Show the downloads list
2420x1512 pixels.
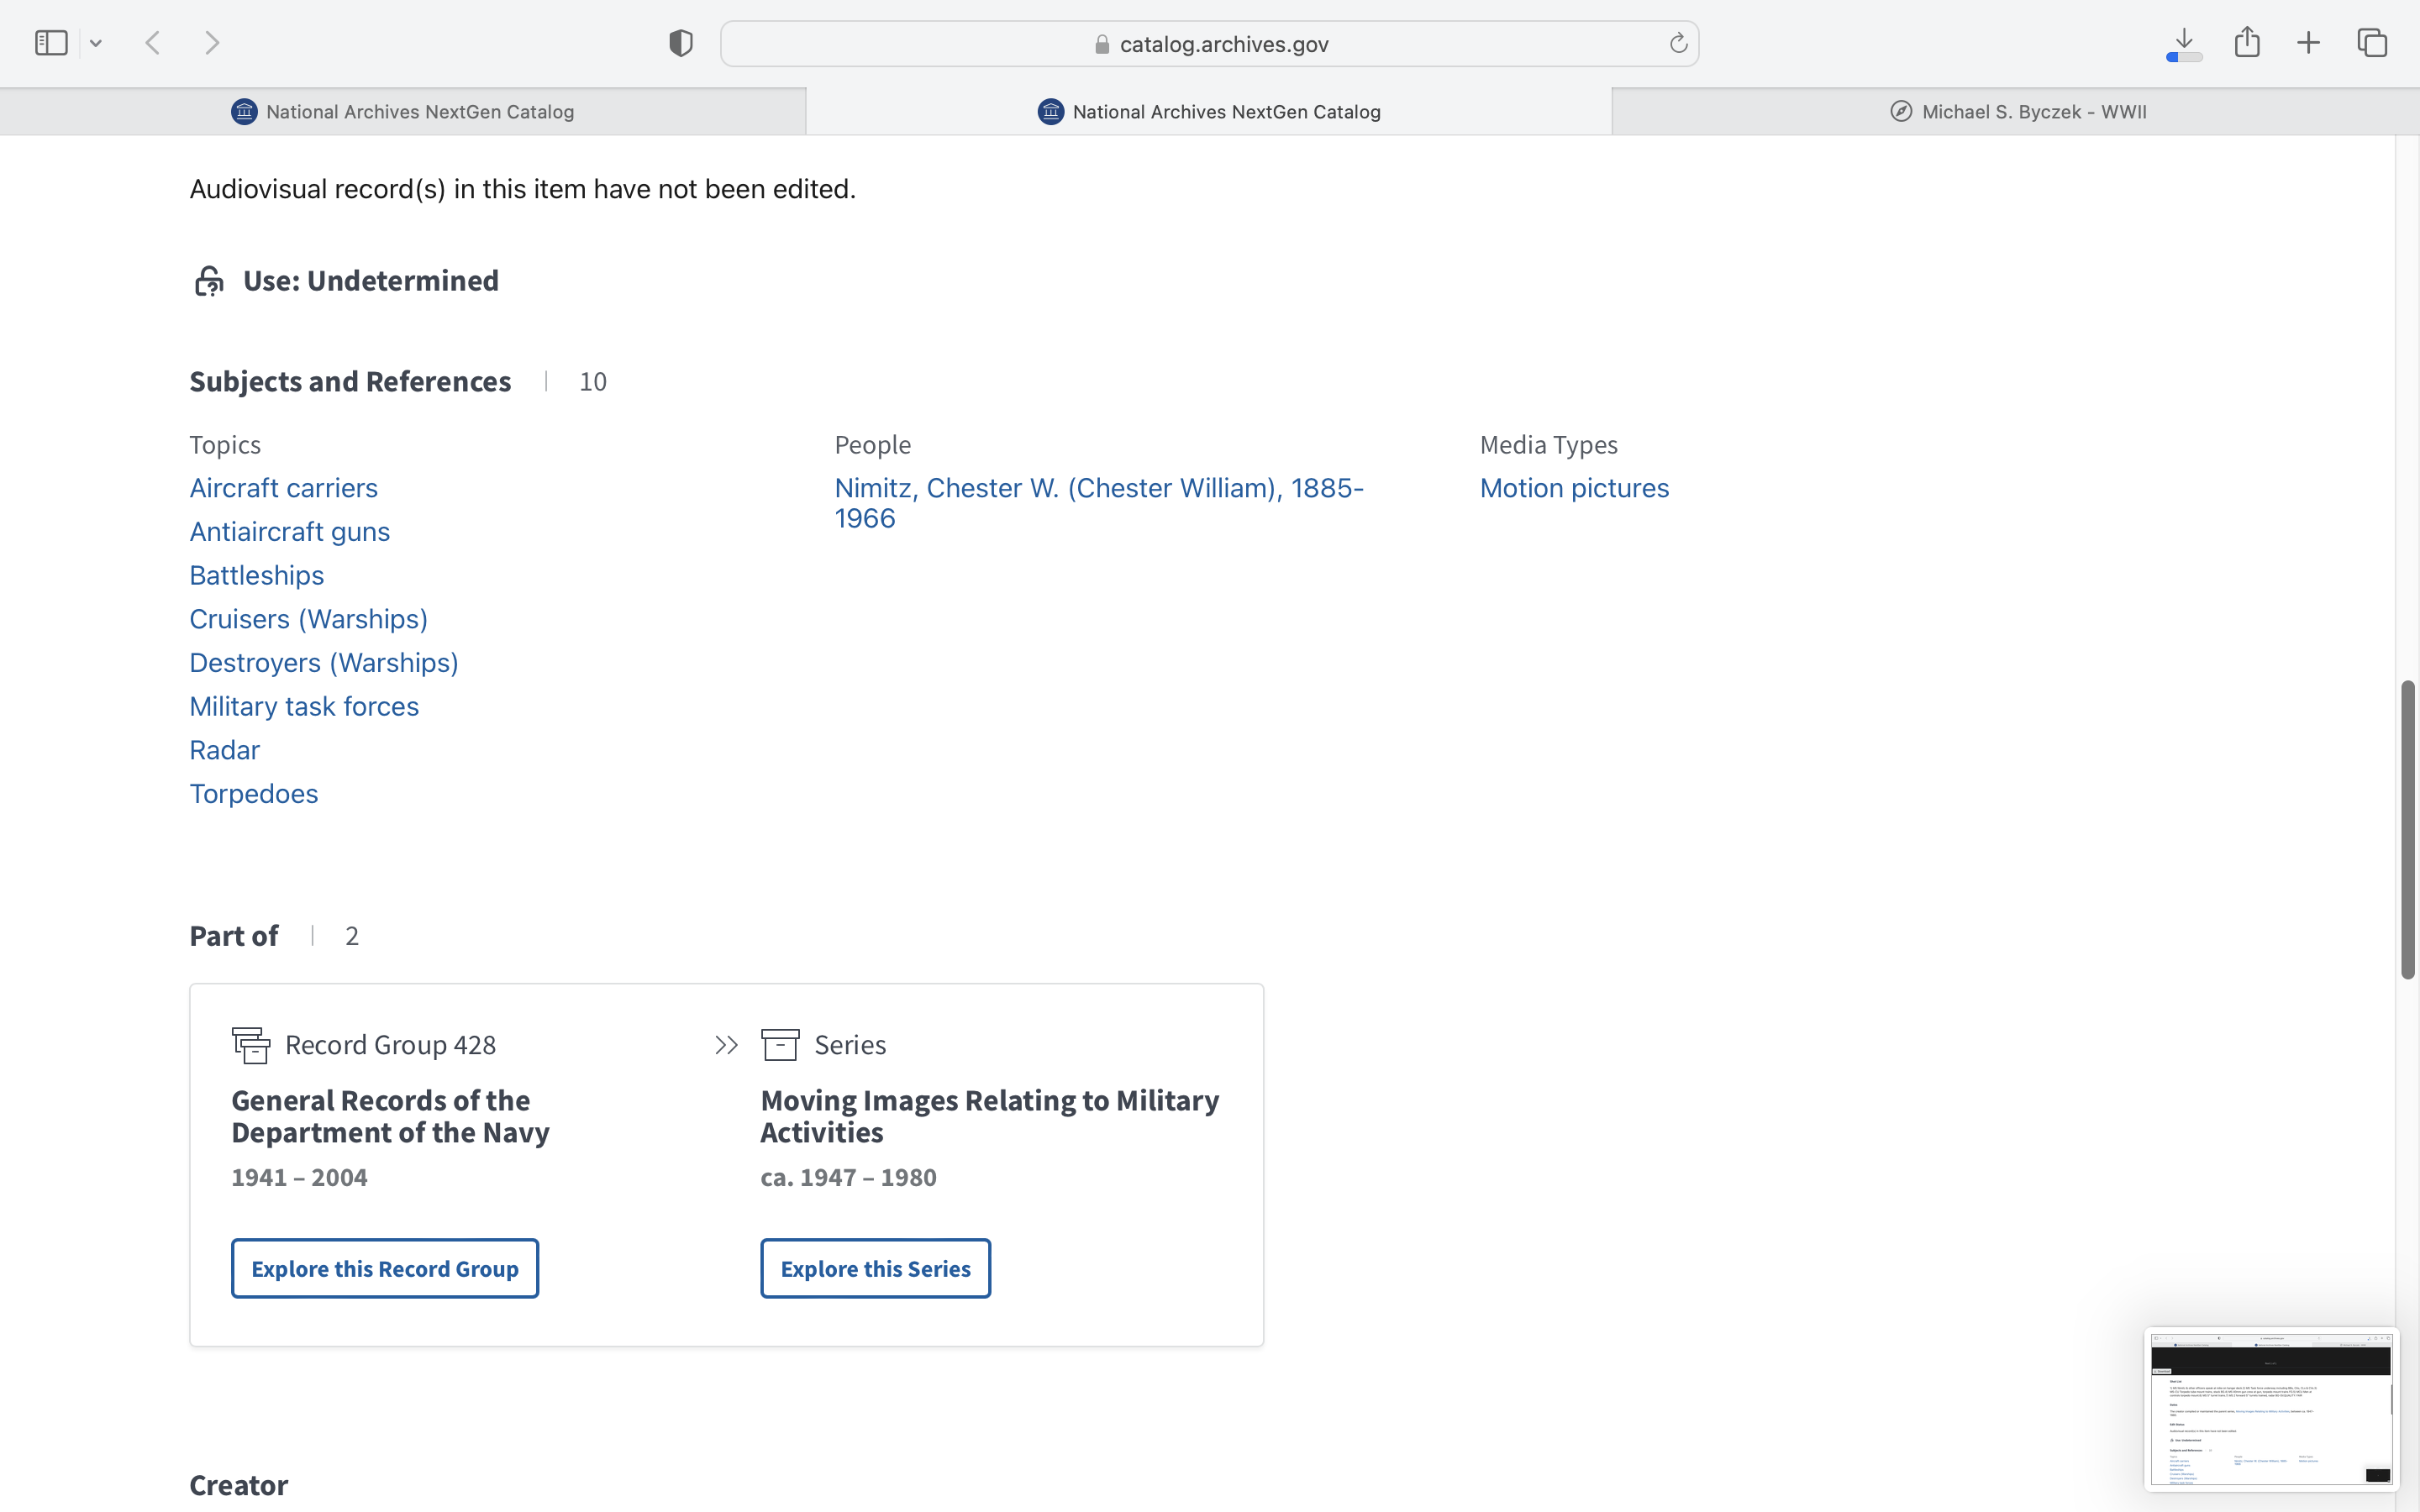coord(2184,43)
